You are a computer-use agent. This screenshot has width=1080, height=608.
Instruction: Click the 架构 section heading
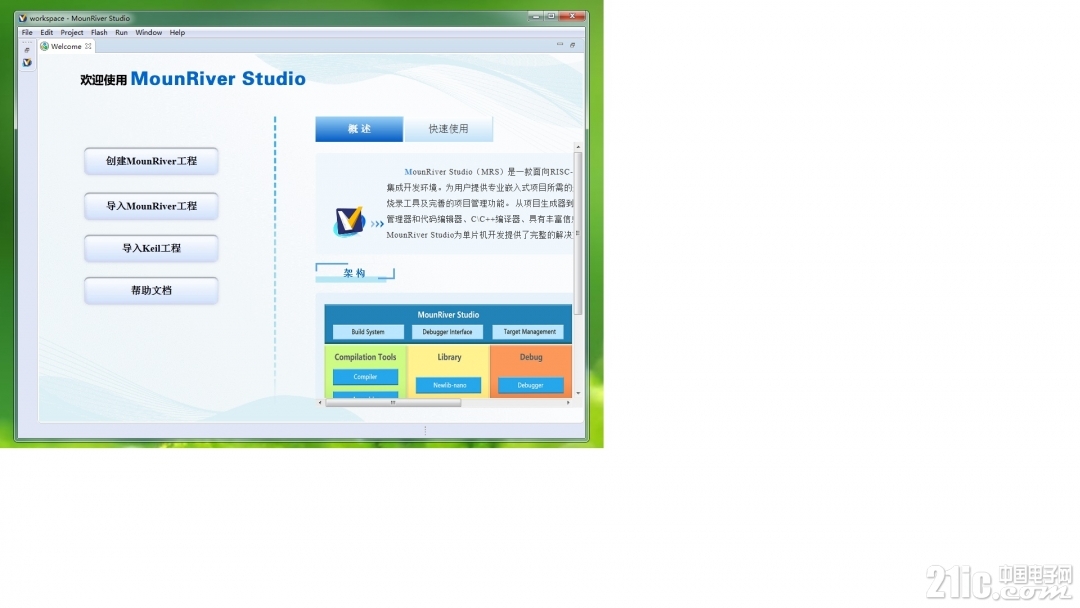[355, 273]
